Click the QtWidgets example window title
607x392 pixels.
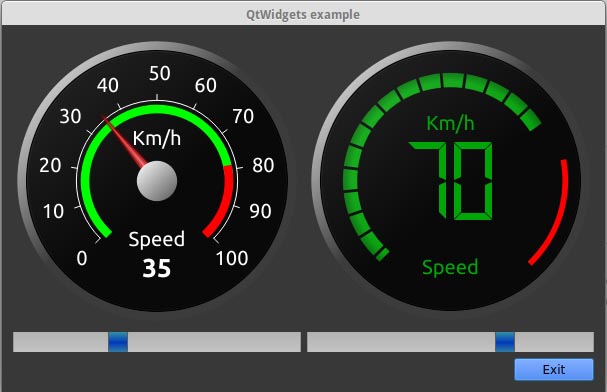click(x=303, y=15)
